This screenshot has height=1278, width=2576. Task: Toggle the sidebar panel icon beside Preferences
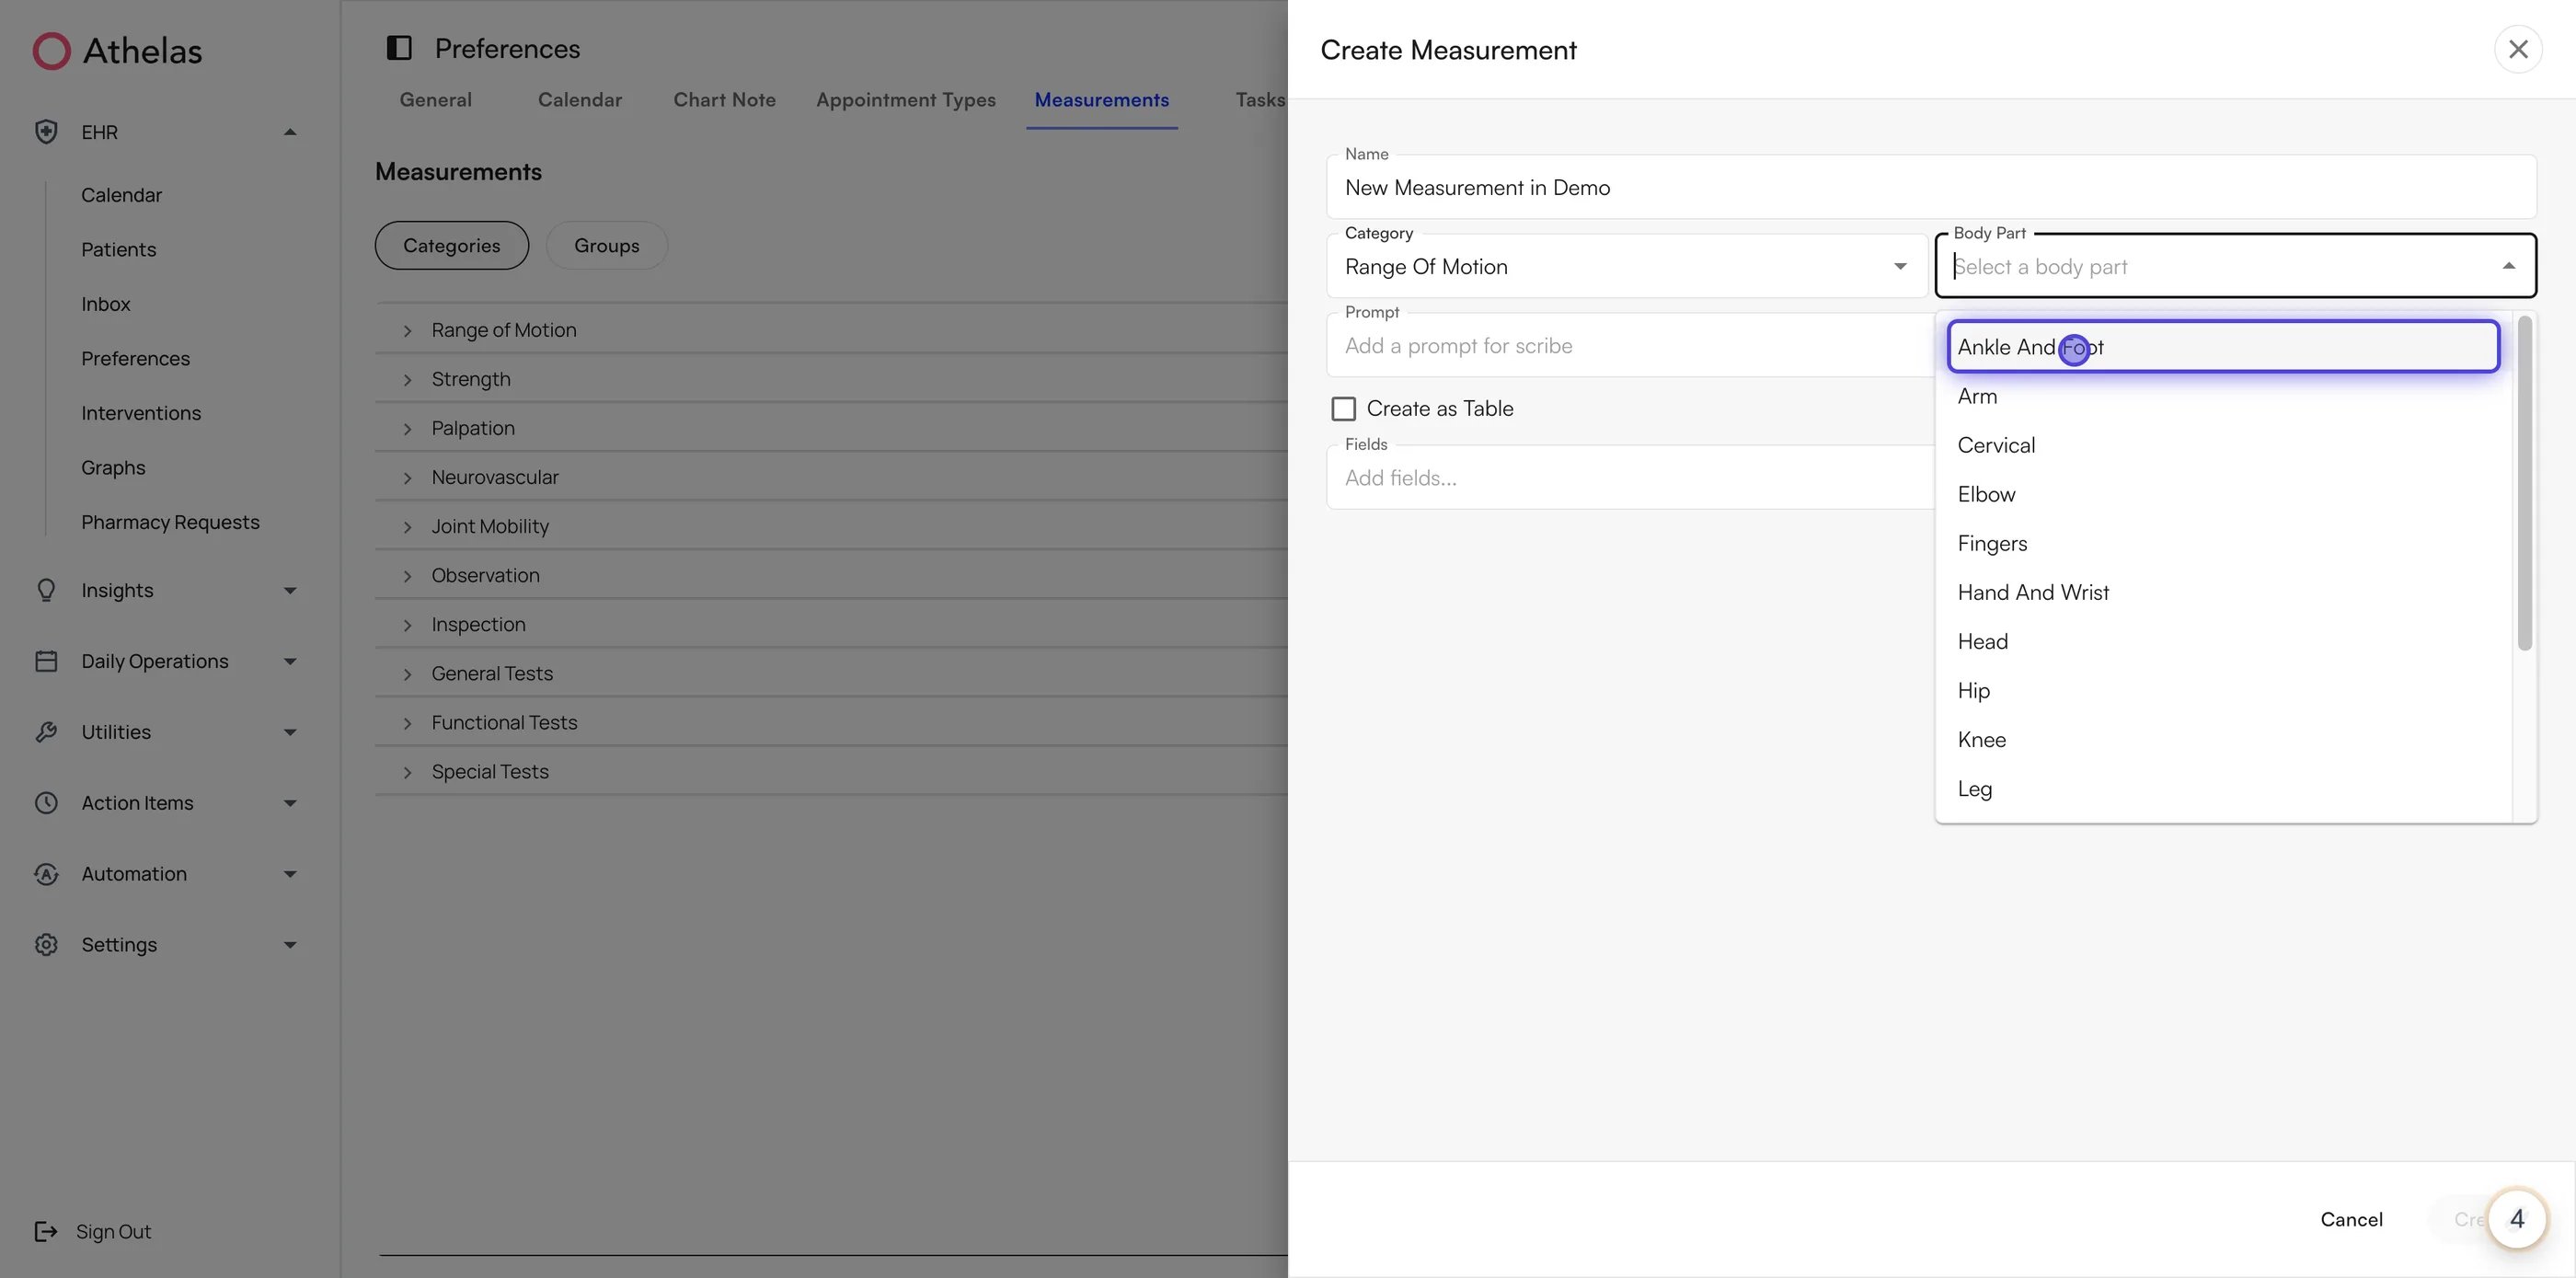399,48
